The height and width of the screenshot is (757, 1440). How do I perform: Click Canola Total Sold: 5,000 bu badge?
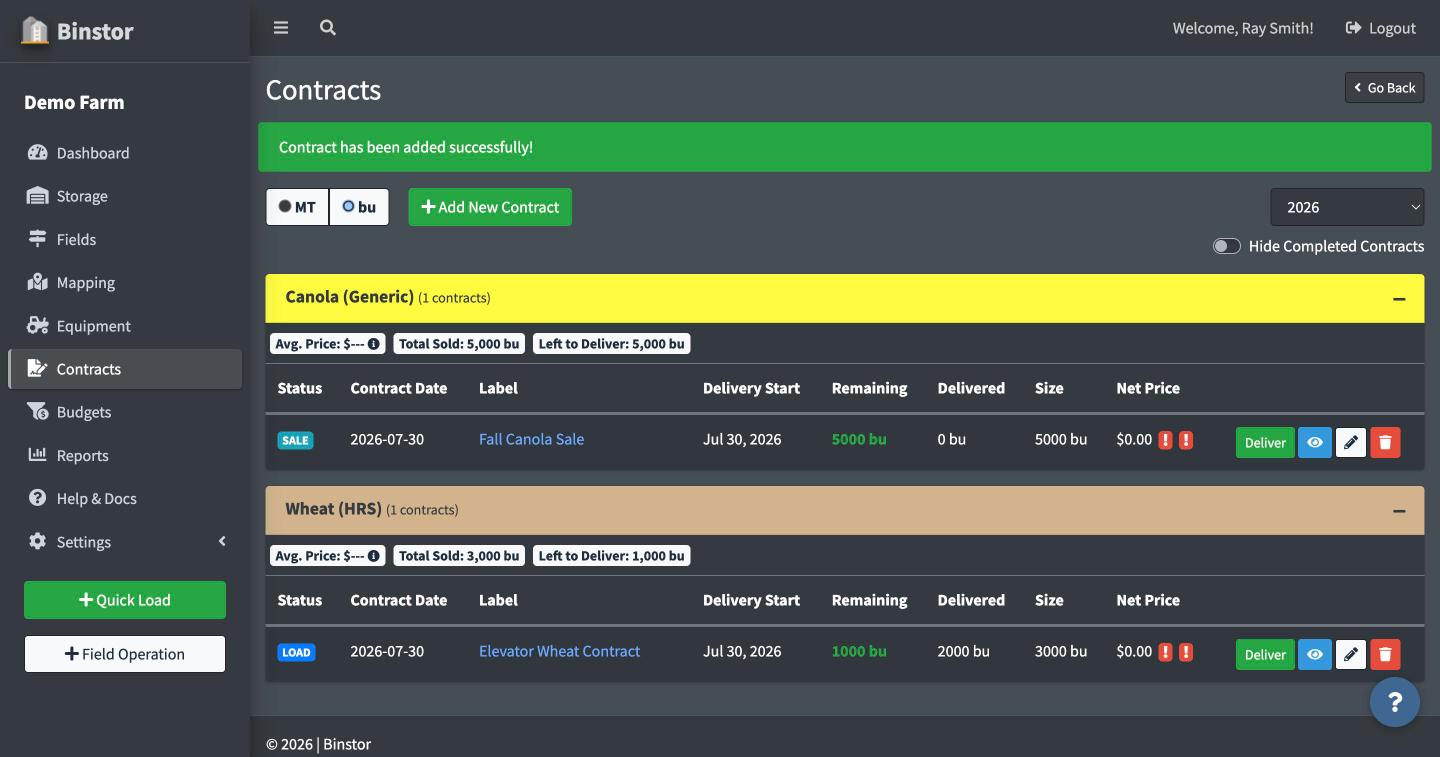(x=459, y=344)
